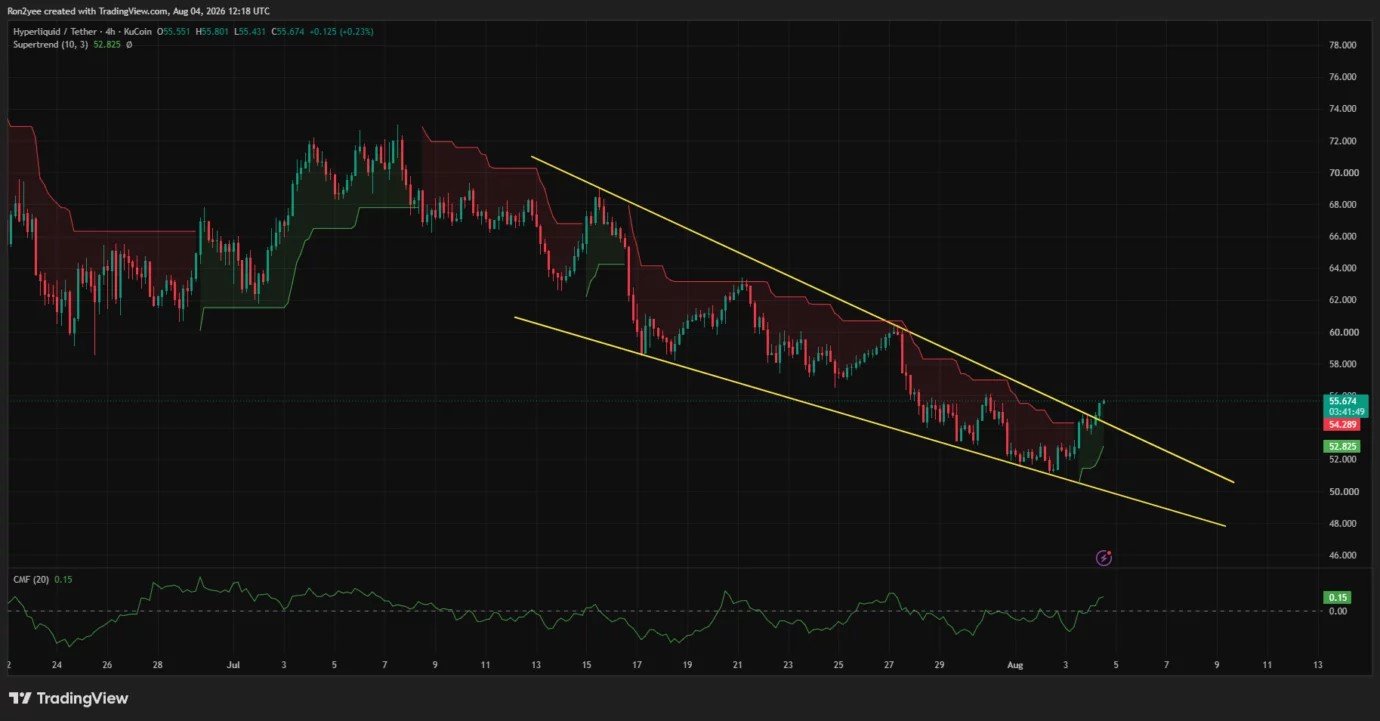Click the Aug label on the date axis
Screen dimensions: 1380x721
click(1015, 664)
